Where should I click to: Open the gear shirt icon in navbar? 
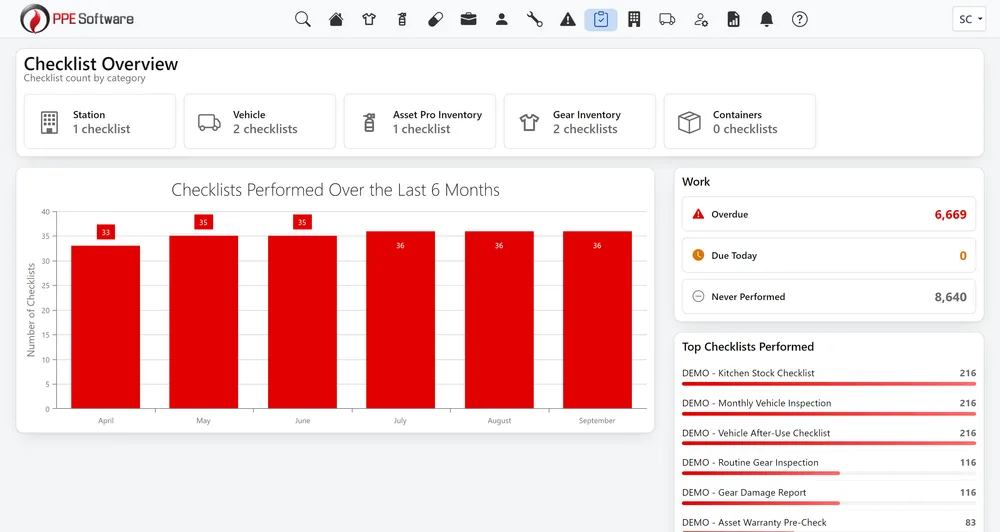[369, 20]
